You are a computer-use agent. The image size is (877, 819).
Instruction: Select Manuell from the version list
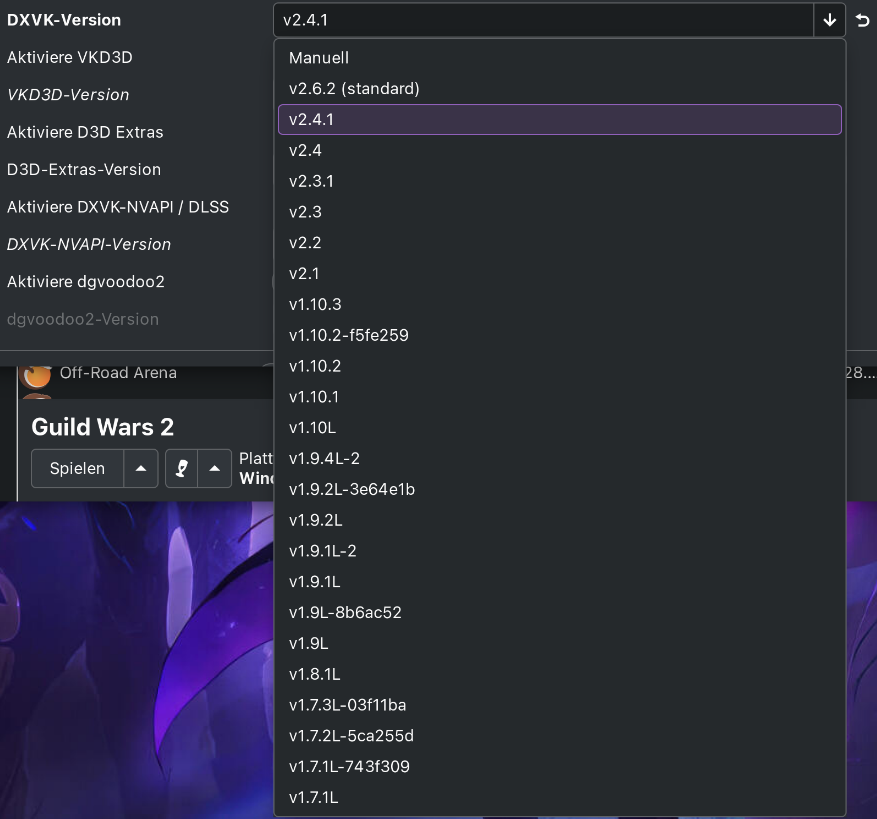559,58
